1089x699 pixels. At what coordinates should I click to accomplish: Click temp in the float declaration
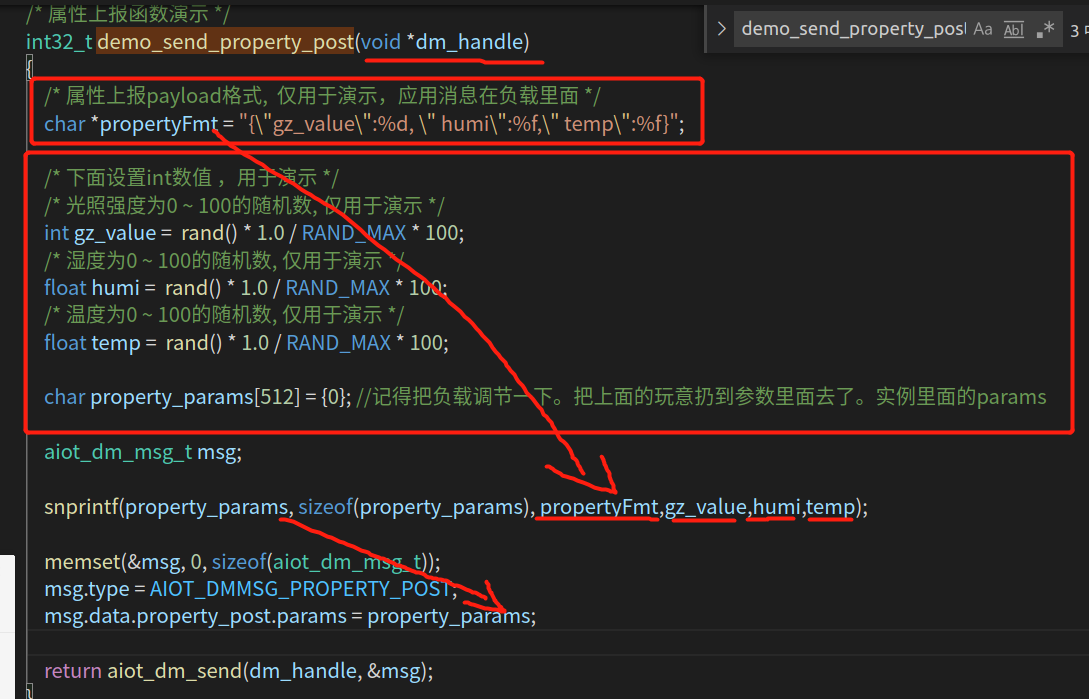pos(116,343)
